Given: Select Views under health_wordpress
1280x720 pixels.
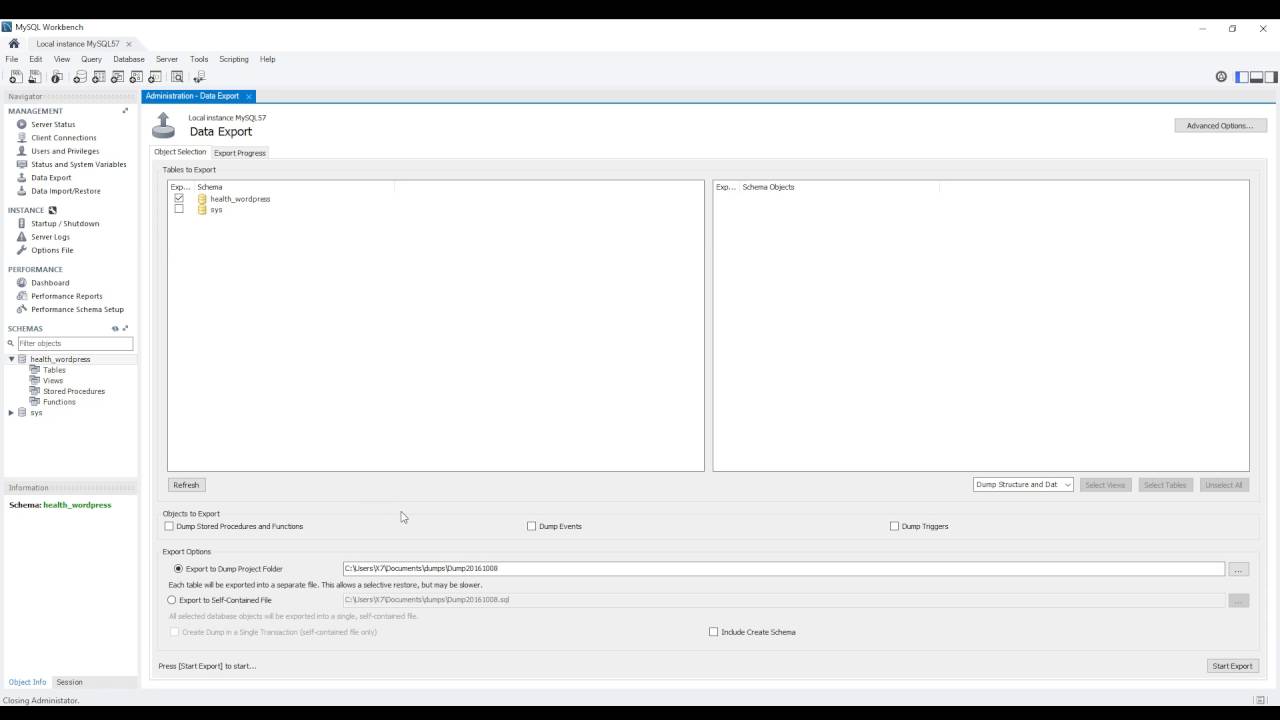Looking at the screenshot, I should [x=53, y=381].
